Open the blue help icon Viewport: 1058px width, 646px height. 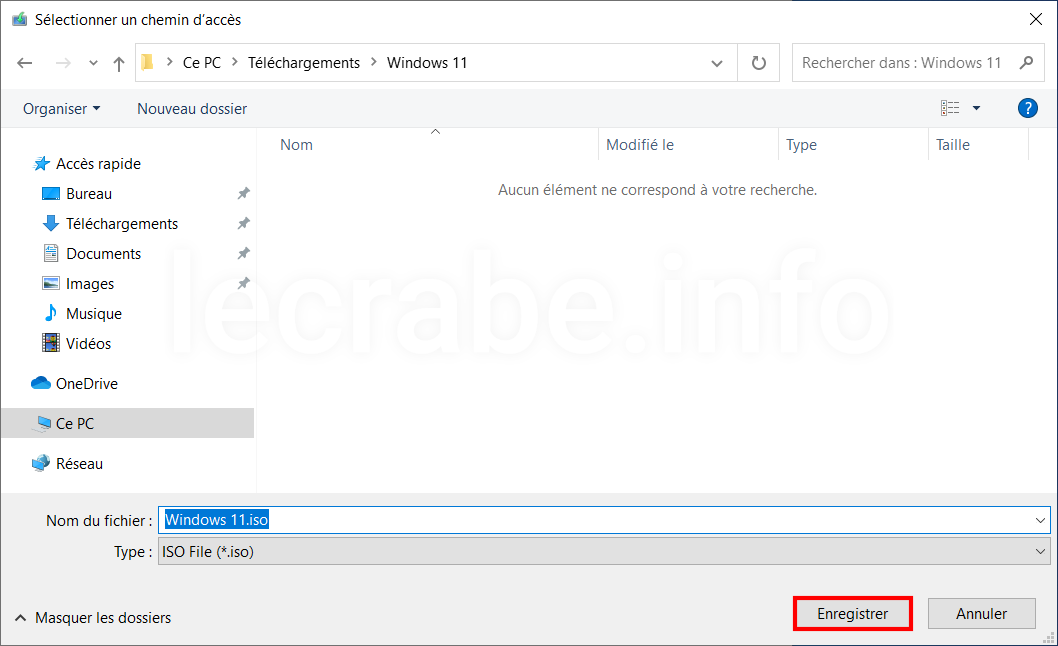(1028, 108)
